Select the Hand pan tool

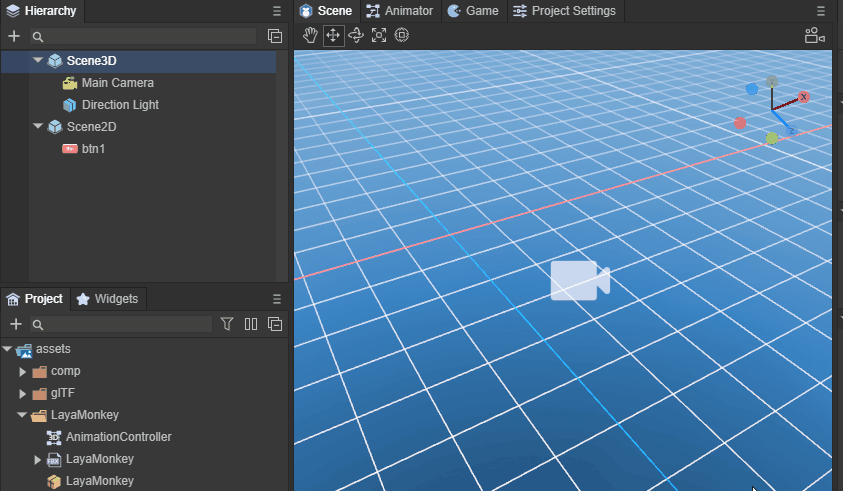[310, 35]
